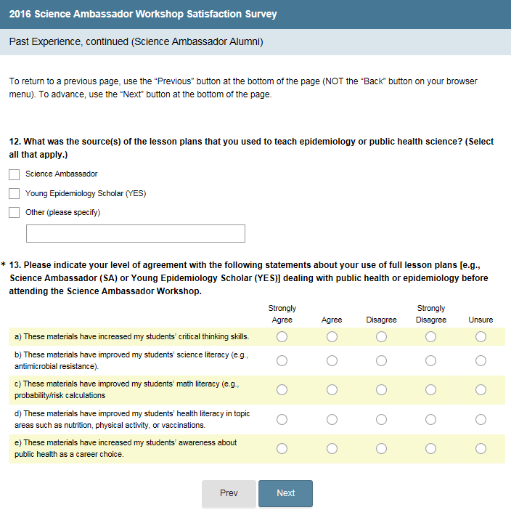Choose Agree for critical thinking skills statement
This screenshot has height=523, width=511.
332,337
